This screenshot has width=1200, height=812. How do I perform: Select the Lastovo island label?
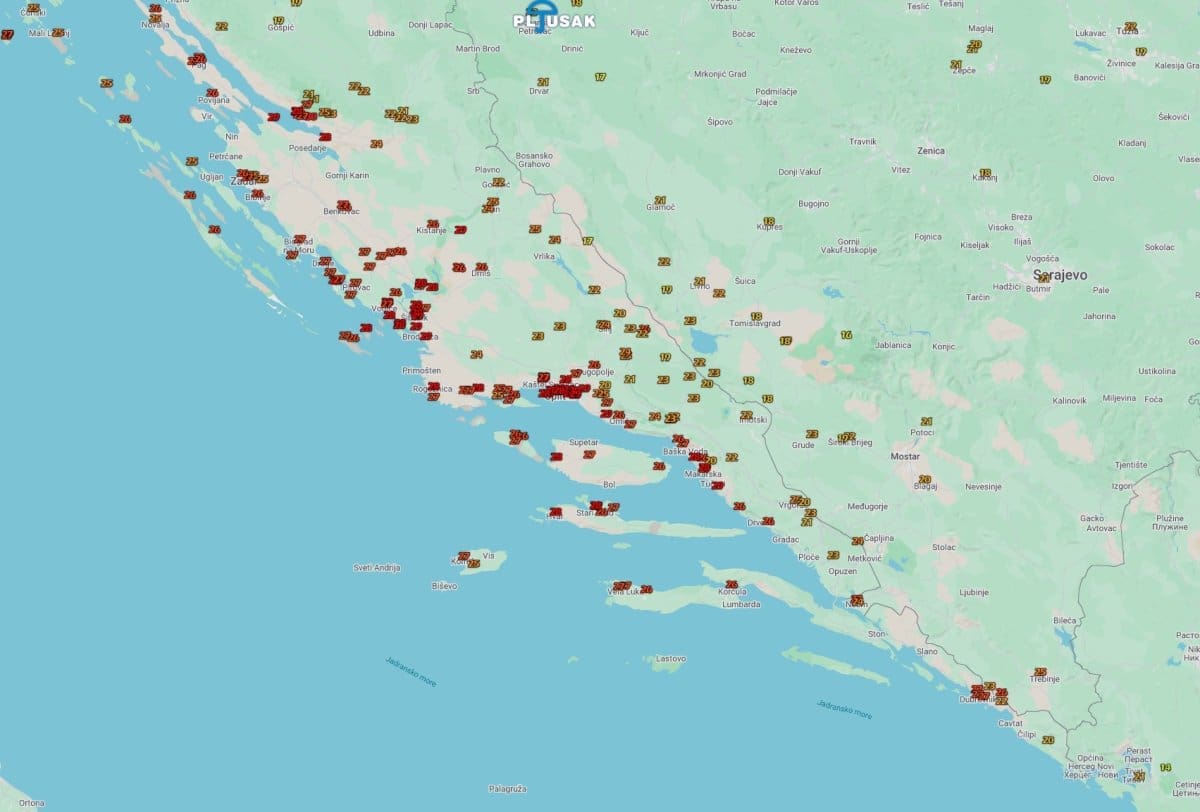click(x=670, y=659)
